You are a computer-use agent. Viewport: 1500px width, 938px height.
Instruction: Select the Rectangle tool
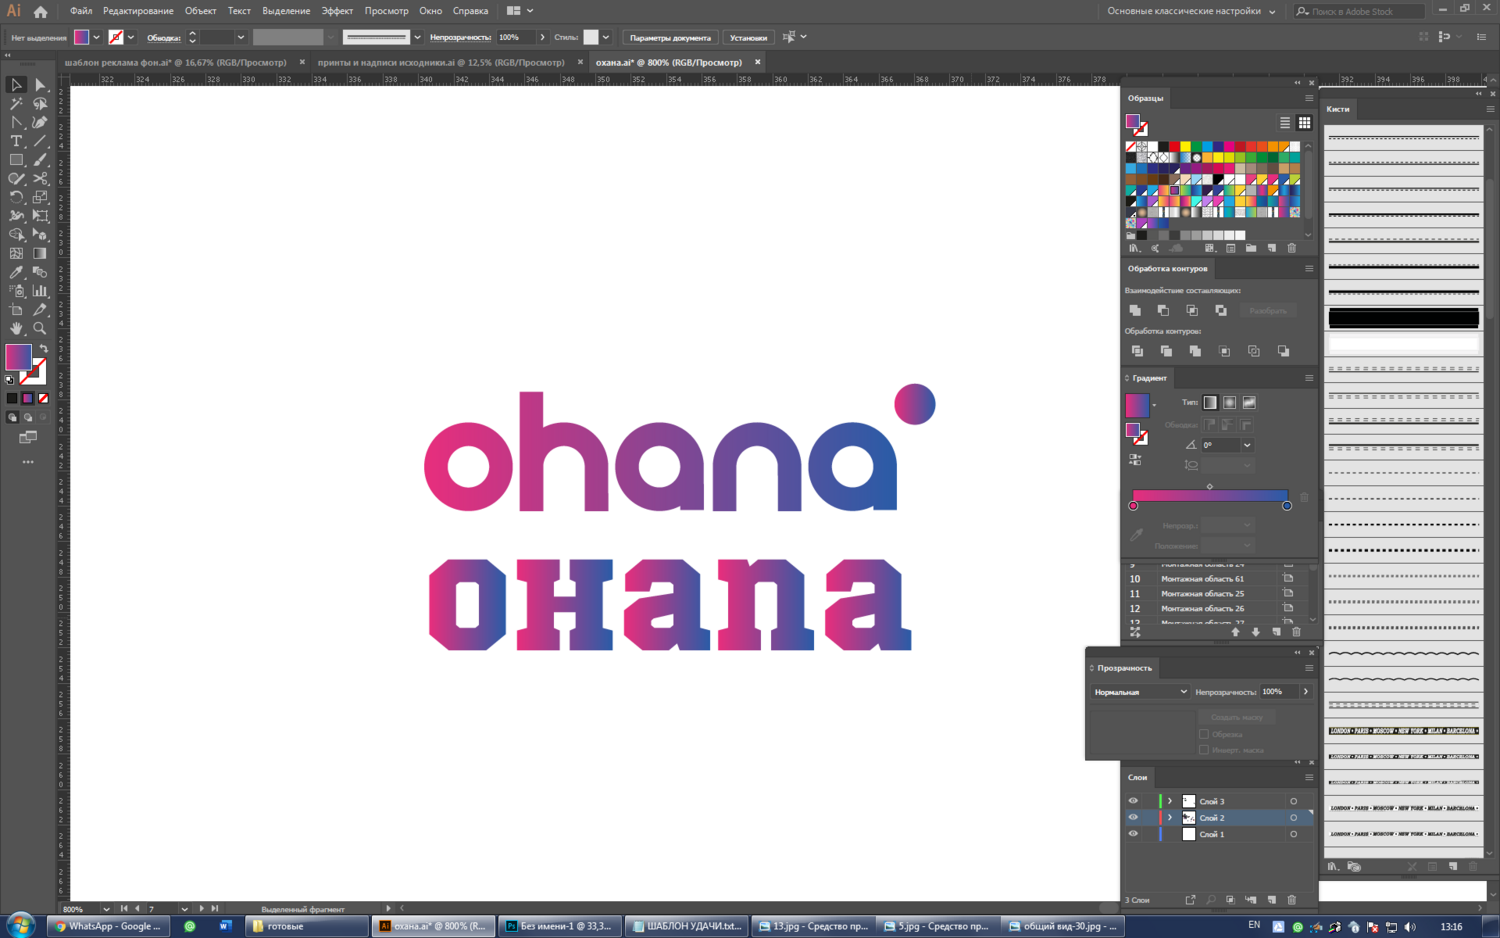16,160
